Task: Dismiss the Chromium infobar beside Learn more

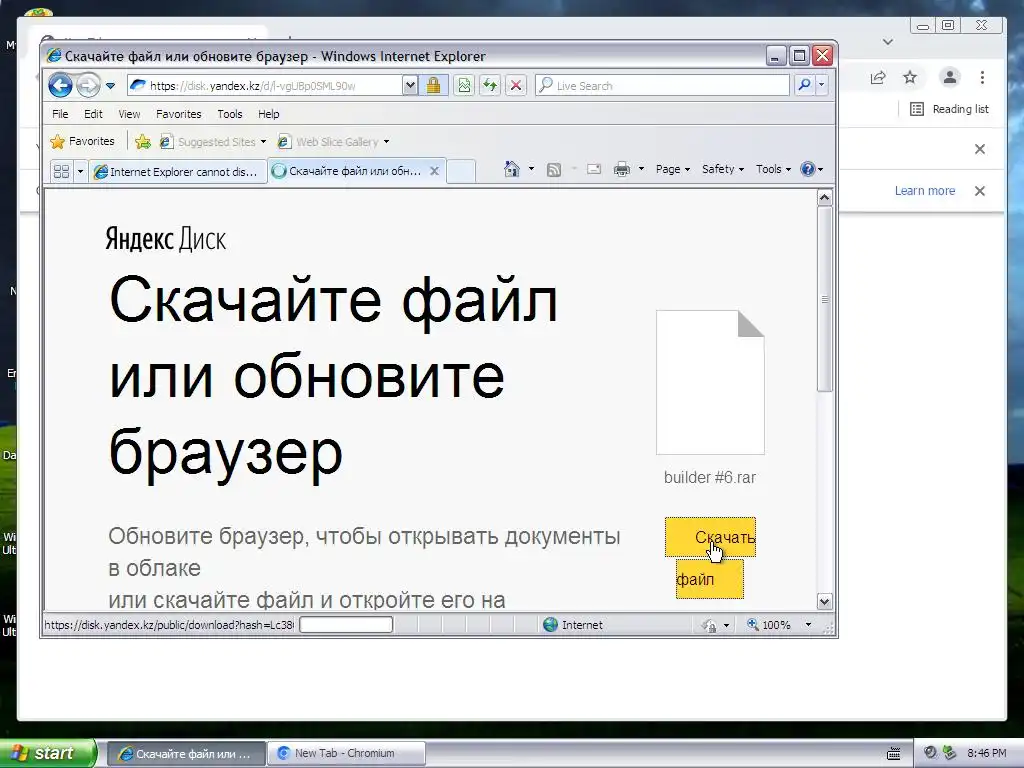Action: (980, 191)
